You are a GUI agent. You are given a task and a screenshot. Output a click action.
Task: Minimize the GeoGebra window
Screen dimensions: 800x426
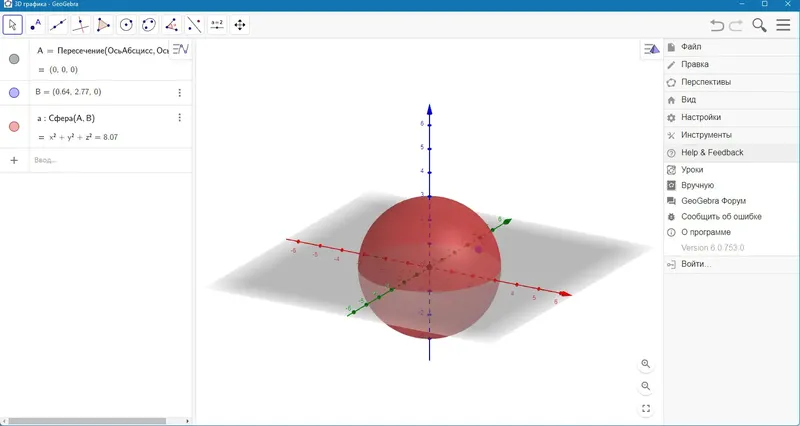click(x=742, y=4)
